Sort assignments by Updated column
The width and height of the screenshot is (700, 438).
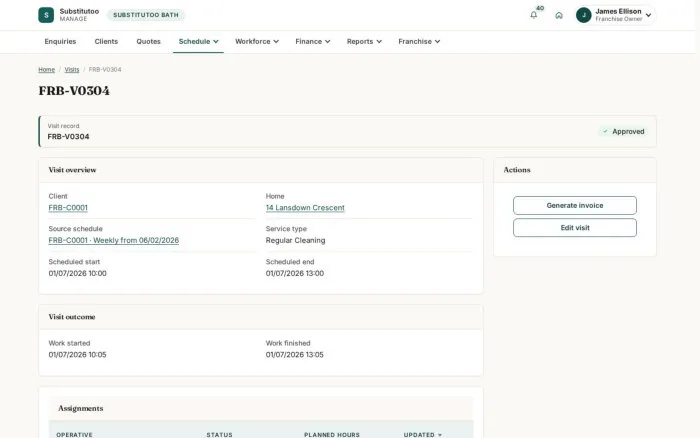(422, 434)
